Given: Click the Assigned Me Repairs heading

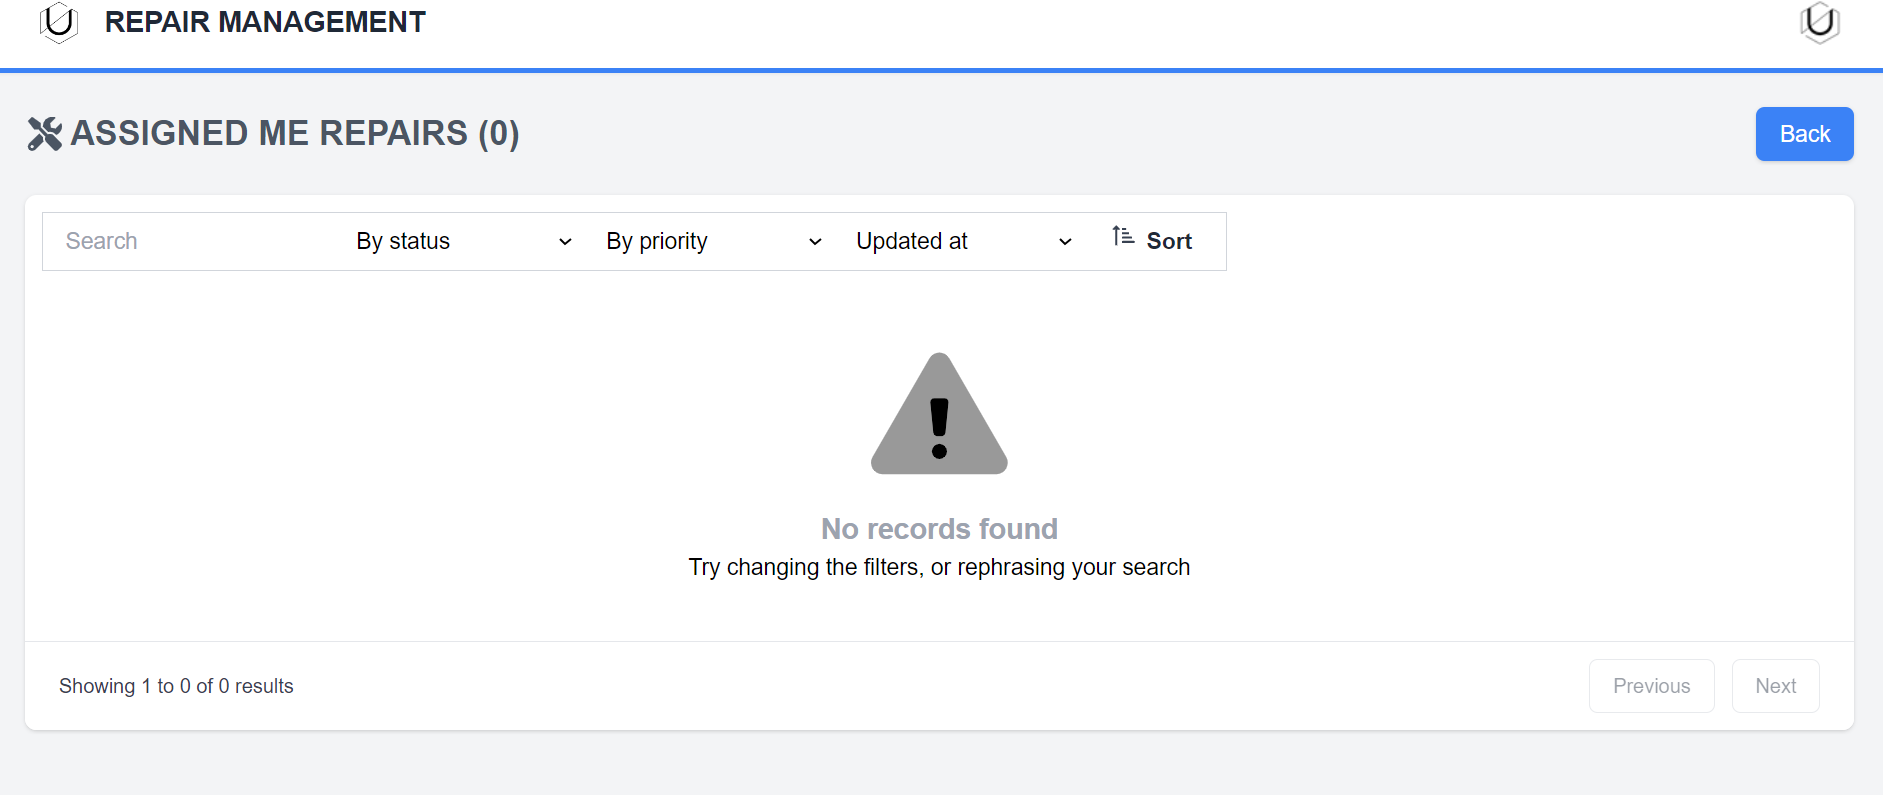Looking at the screenshot, I should 294,134.
